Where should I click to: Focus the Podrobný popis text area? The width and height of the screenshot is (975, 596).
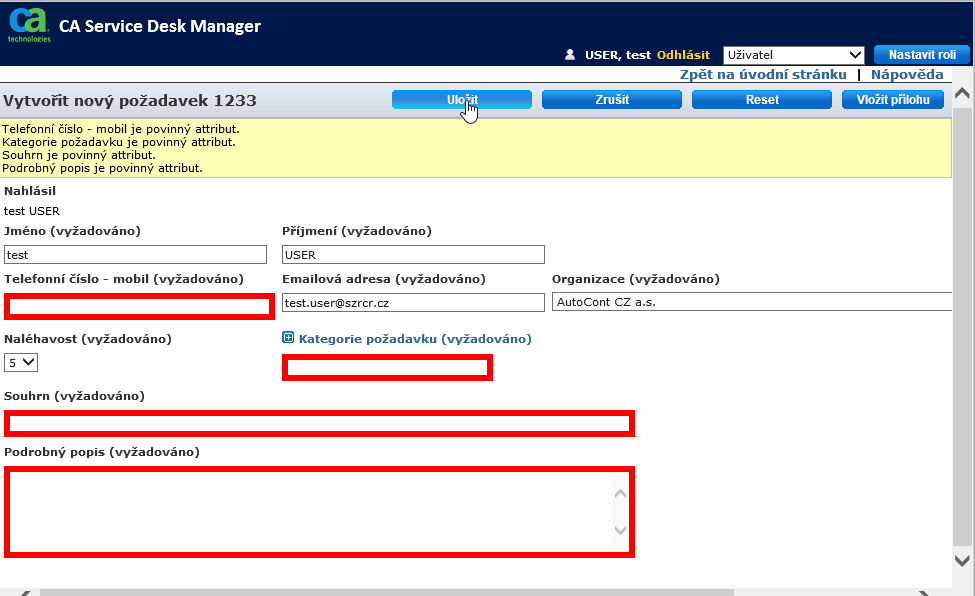[x=320, y=511]
